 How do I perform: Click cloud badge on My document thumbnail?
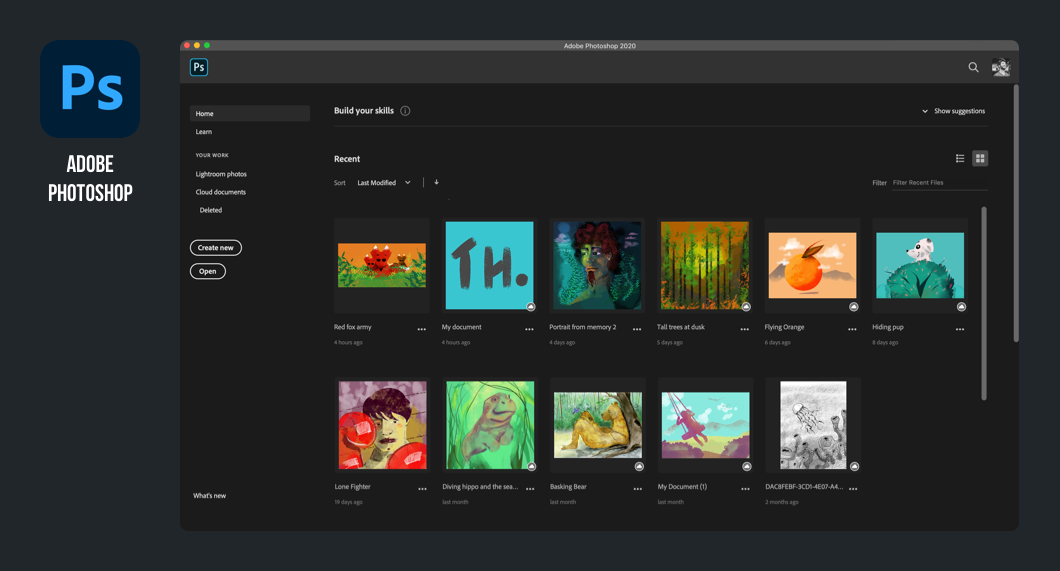pos(531,307)
